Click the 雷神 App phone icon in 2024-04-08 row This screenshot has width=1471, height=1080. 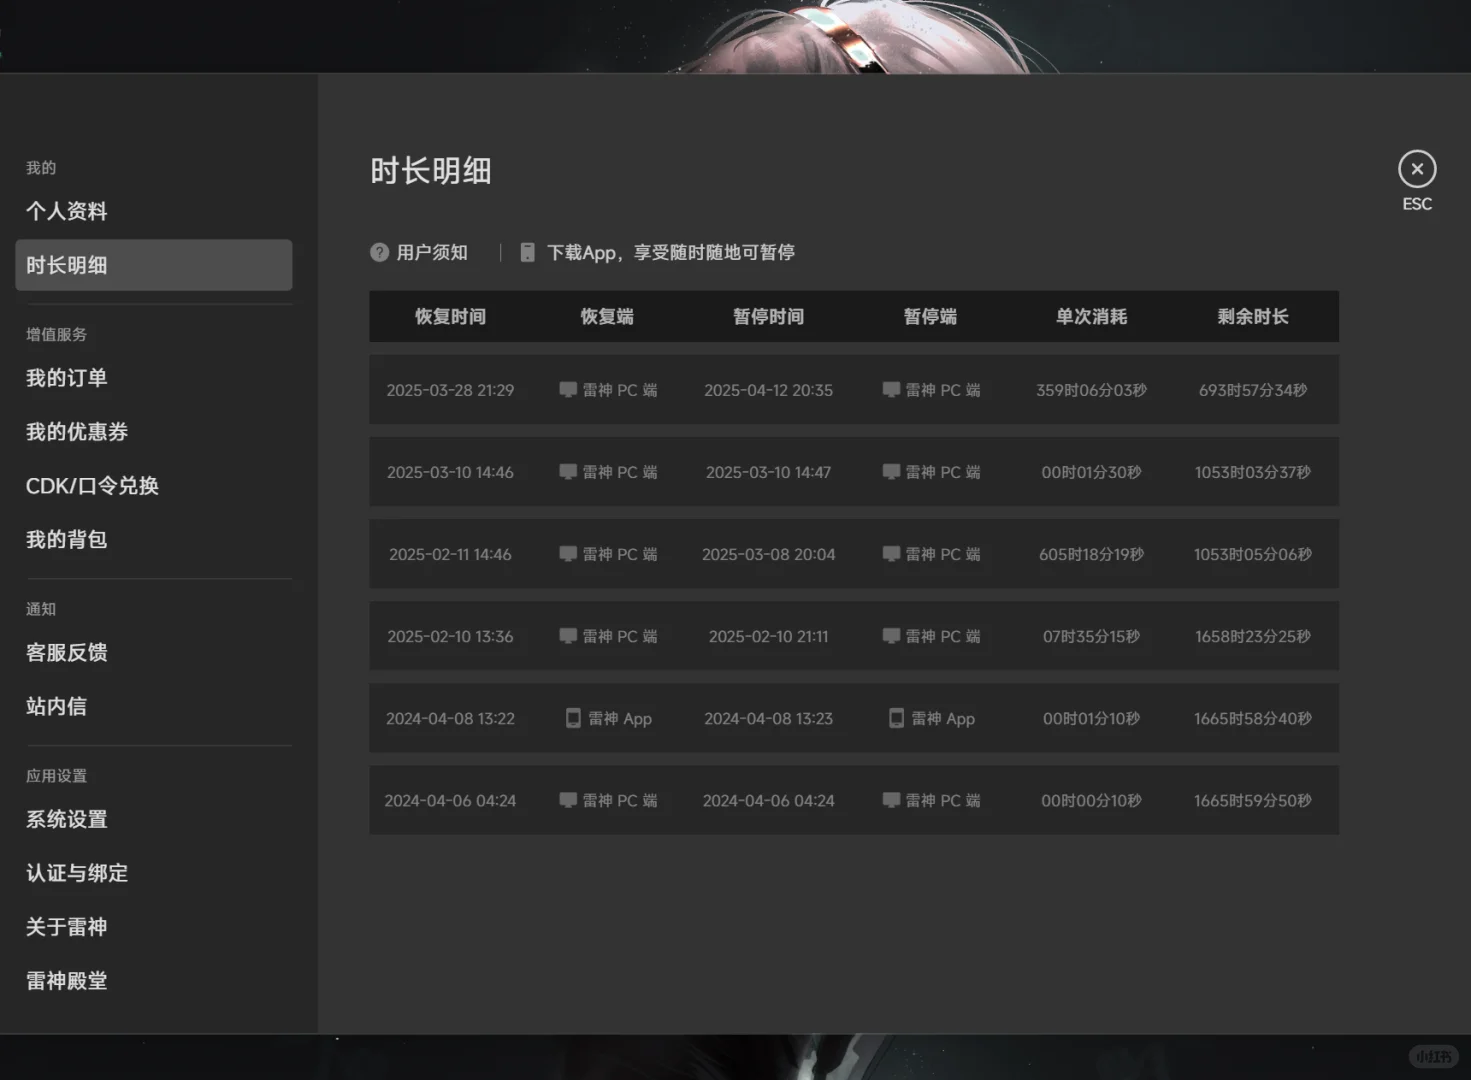point(573,717)
